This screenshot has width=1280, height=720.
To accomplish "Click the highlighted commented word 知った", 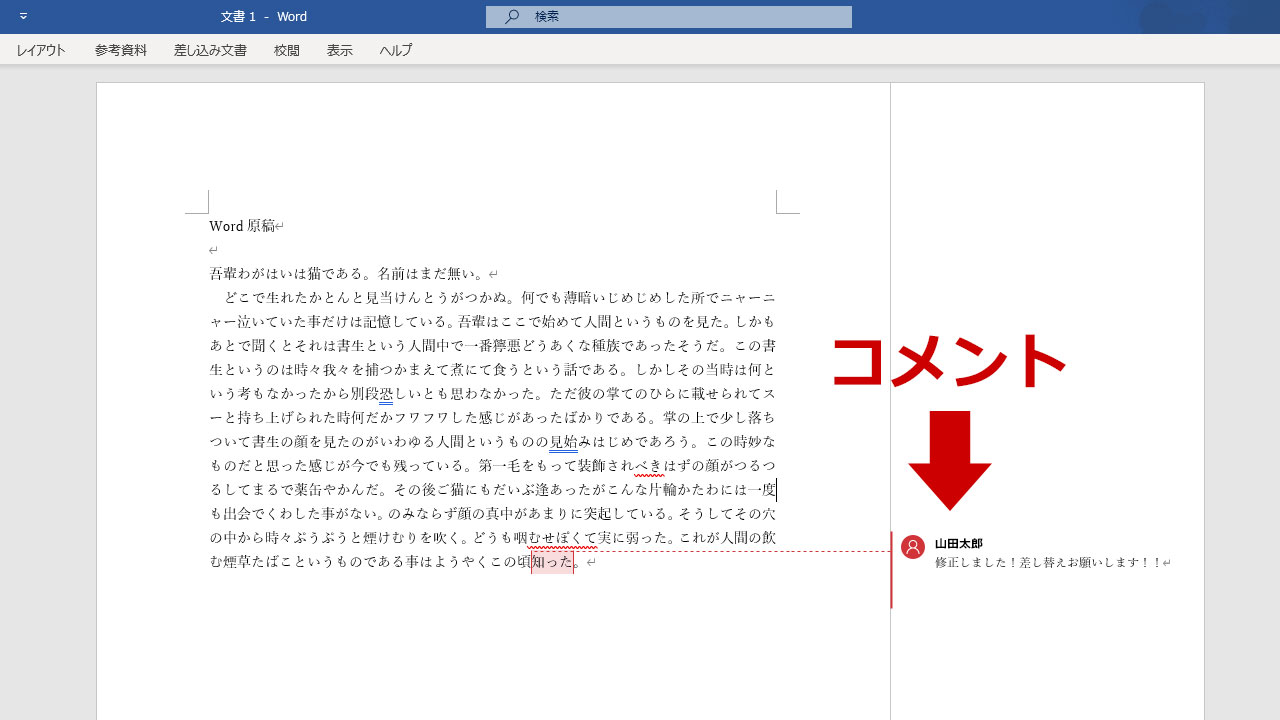I will 552,562.
